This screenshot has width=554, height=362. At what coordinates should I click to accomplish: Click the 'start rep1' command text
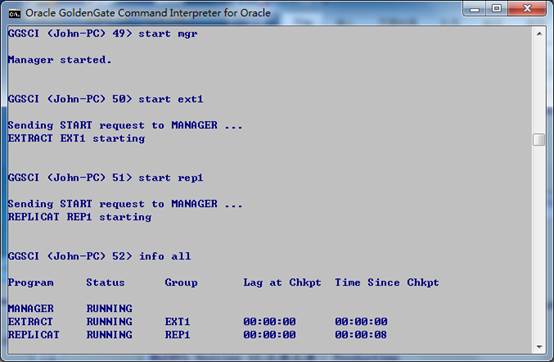[x=171, y=178]
